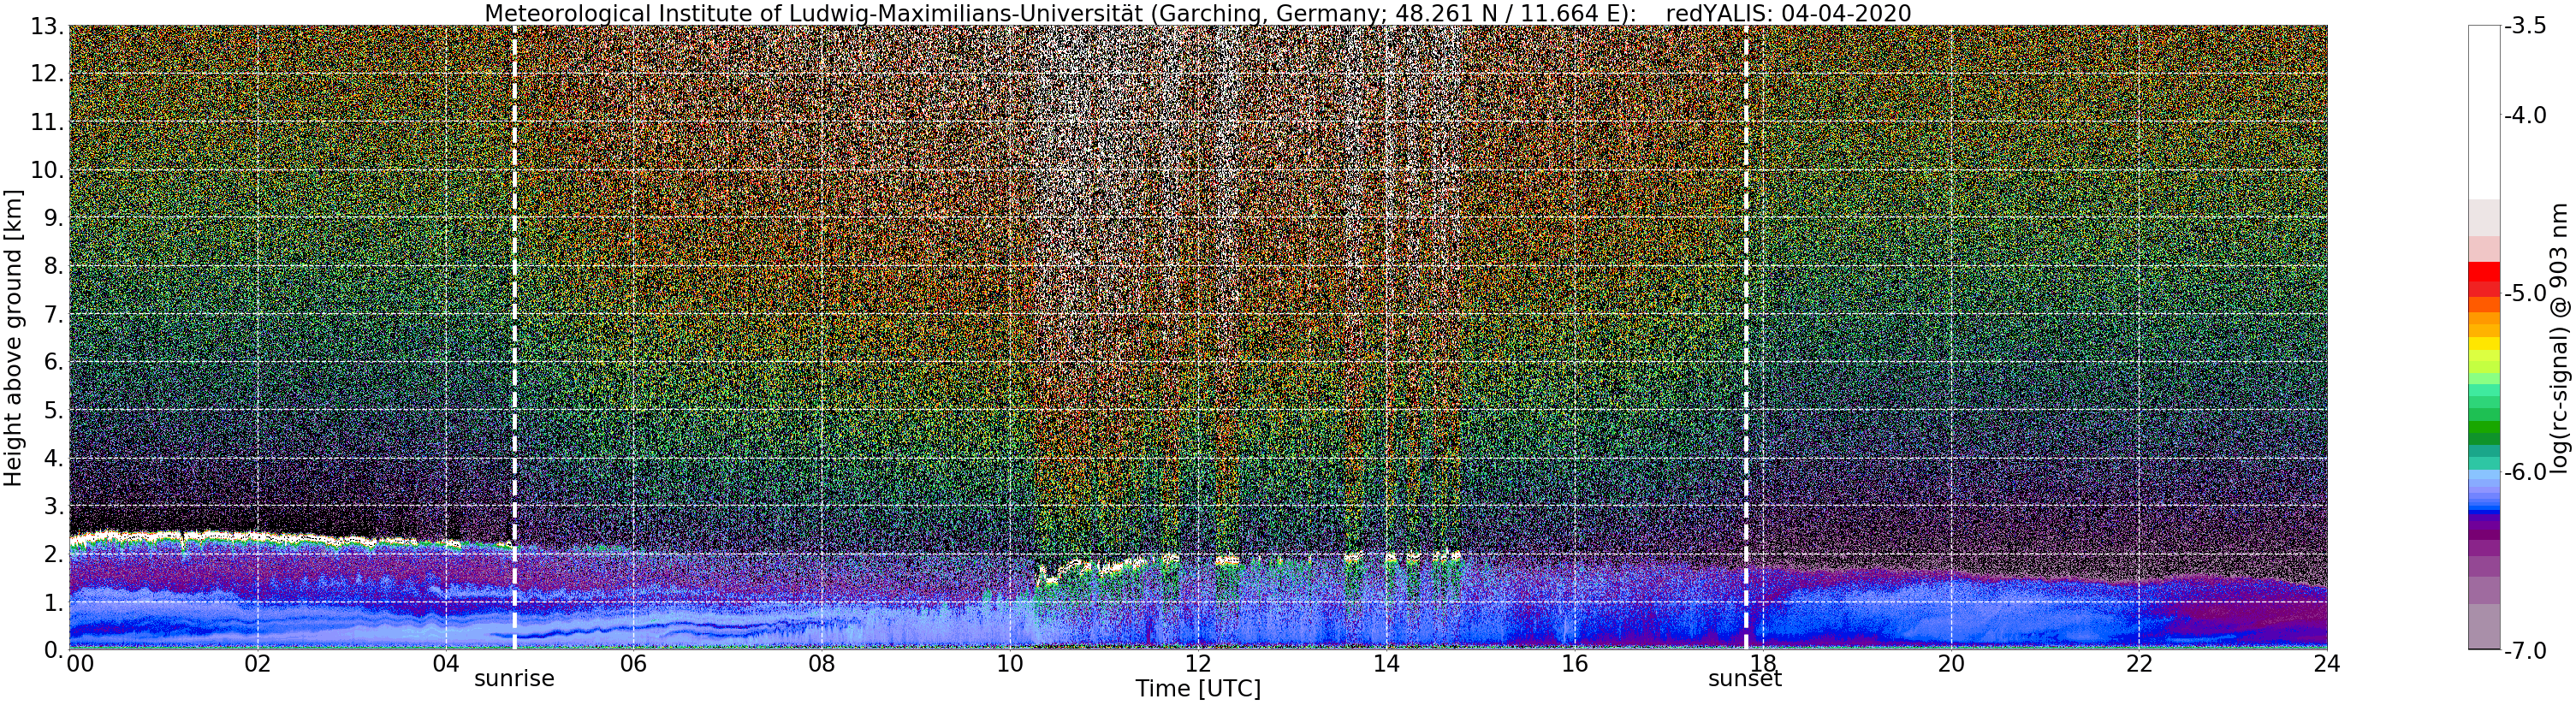Click the colorbar tick label '-5.0'

pos(2526,294)
